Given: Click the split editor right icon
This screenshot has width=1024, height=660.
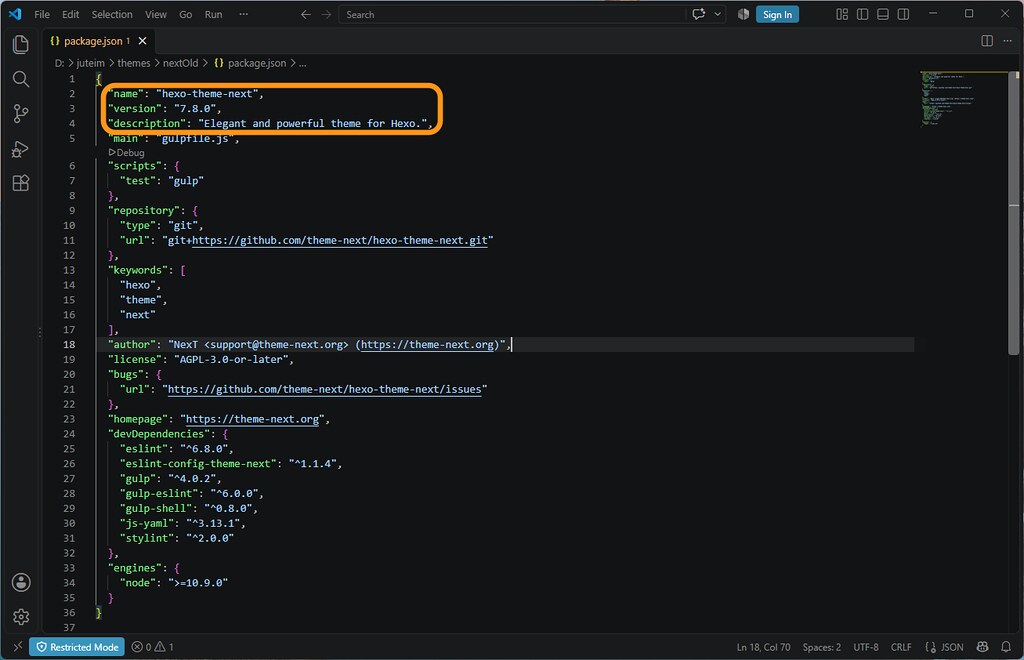Looking at the screenshot, I should [x=987, y=41].
